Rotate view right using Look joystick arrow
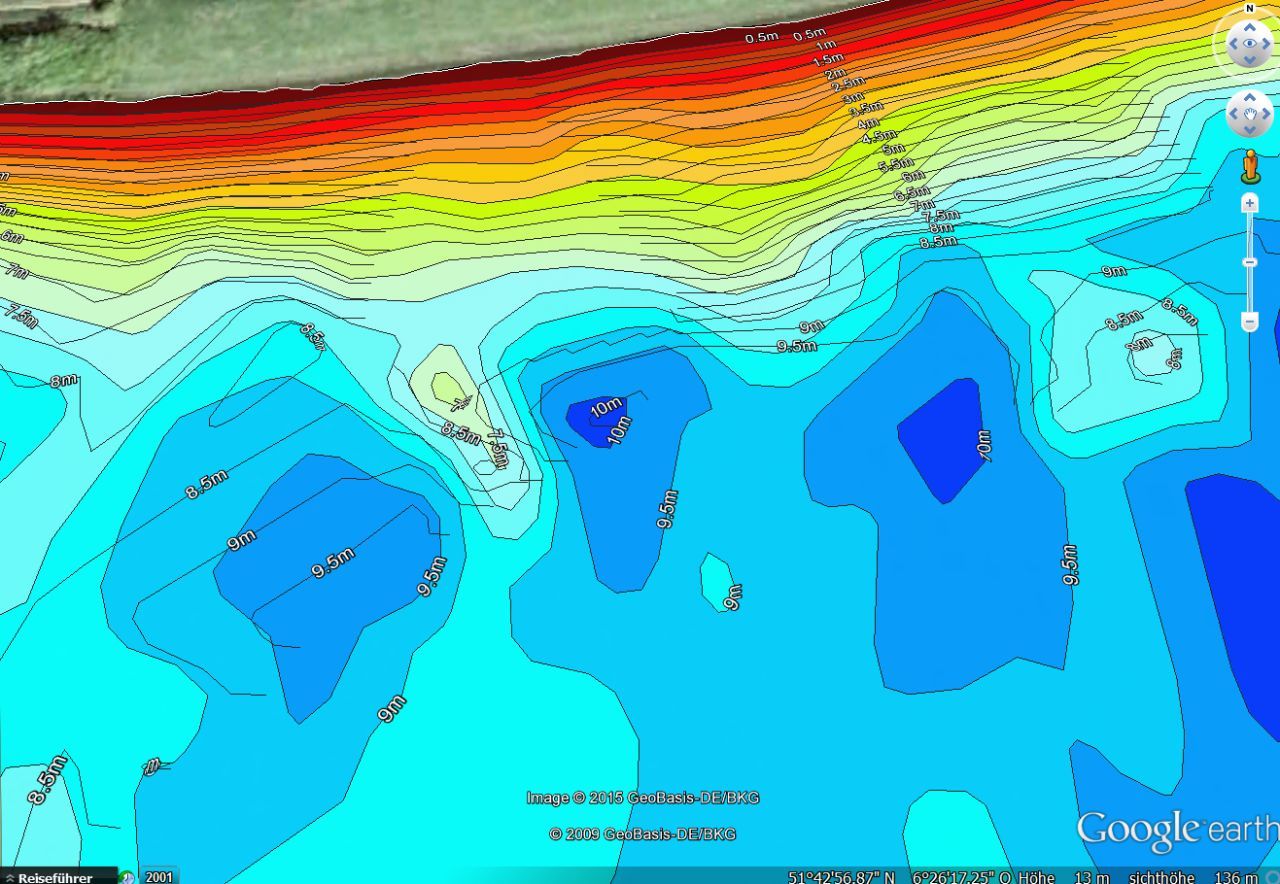 click(x=1268, y=44)
